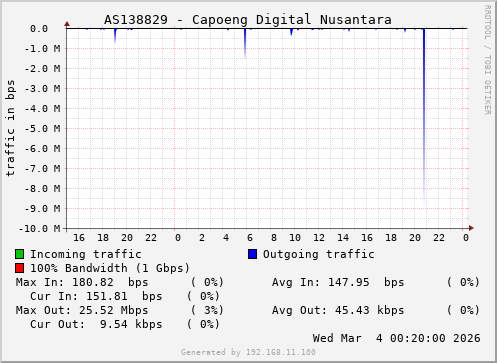Click the x-axis label 6
Image resolution: width=497 pixels, height=363 pixels.
(x=250, y=238)
